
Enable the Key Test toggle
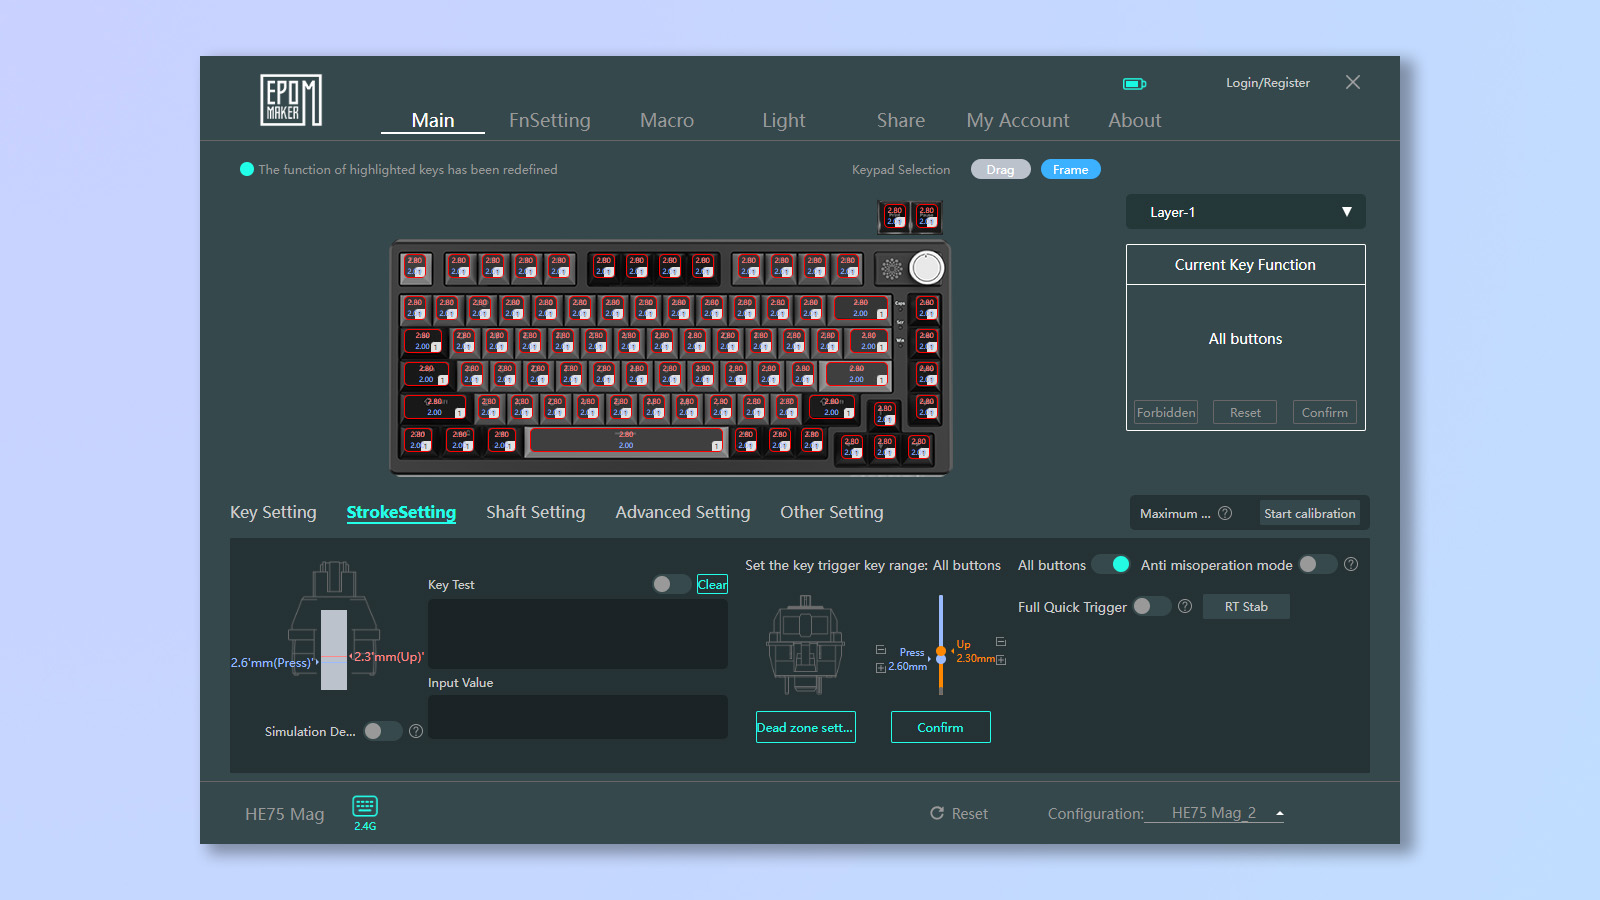[x=671, y=584]
